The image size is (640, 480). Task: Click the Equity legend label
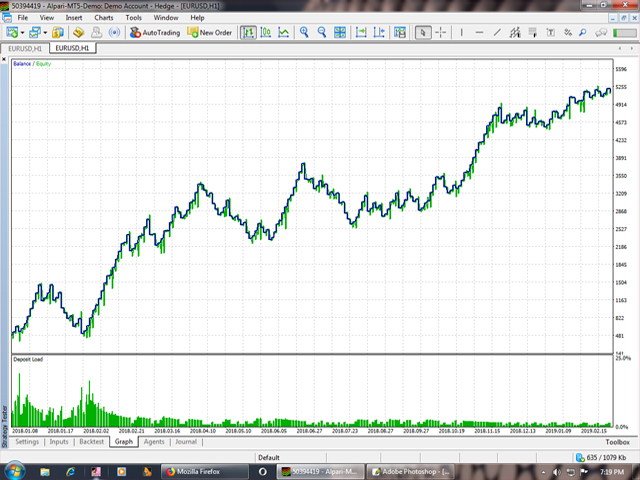[x=44, y=64]
